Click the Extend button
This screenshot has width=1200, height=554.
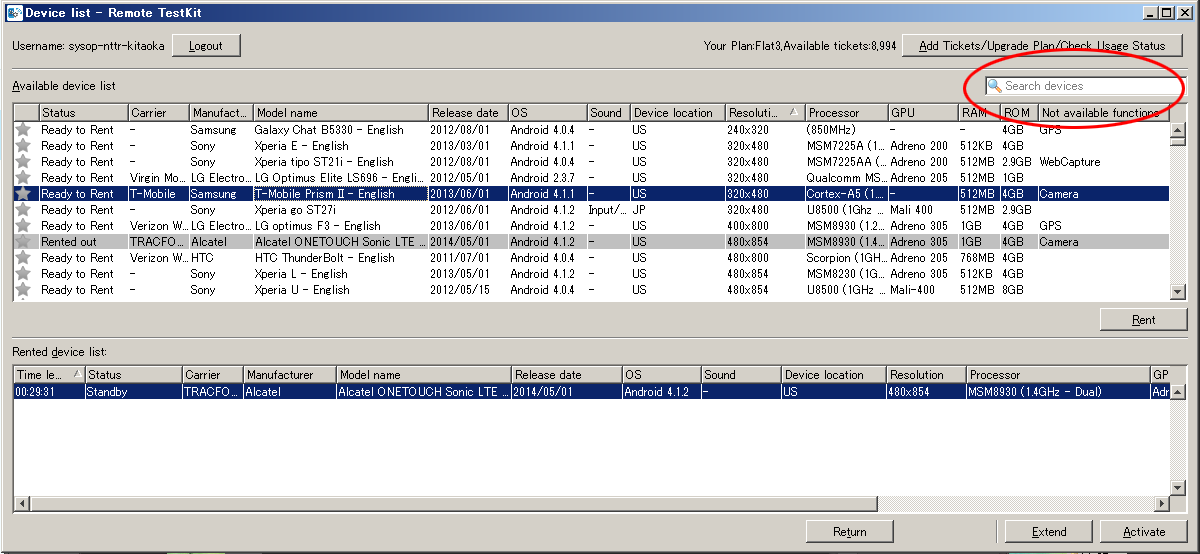1049,532
